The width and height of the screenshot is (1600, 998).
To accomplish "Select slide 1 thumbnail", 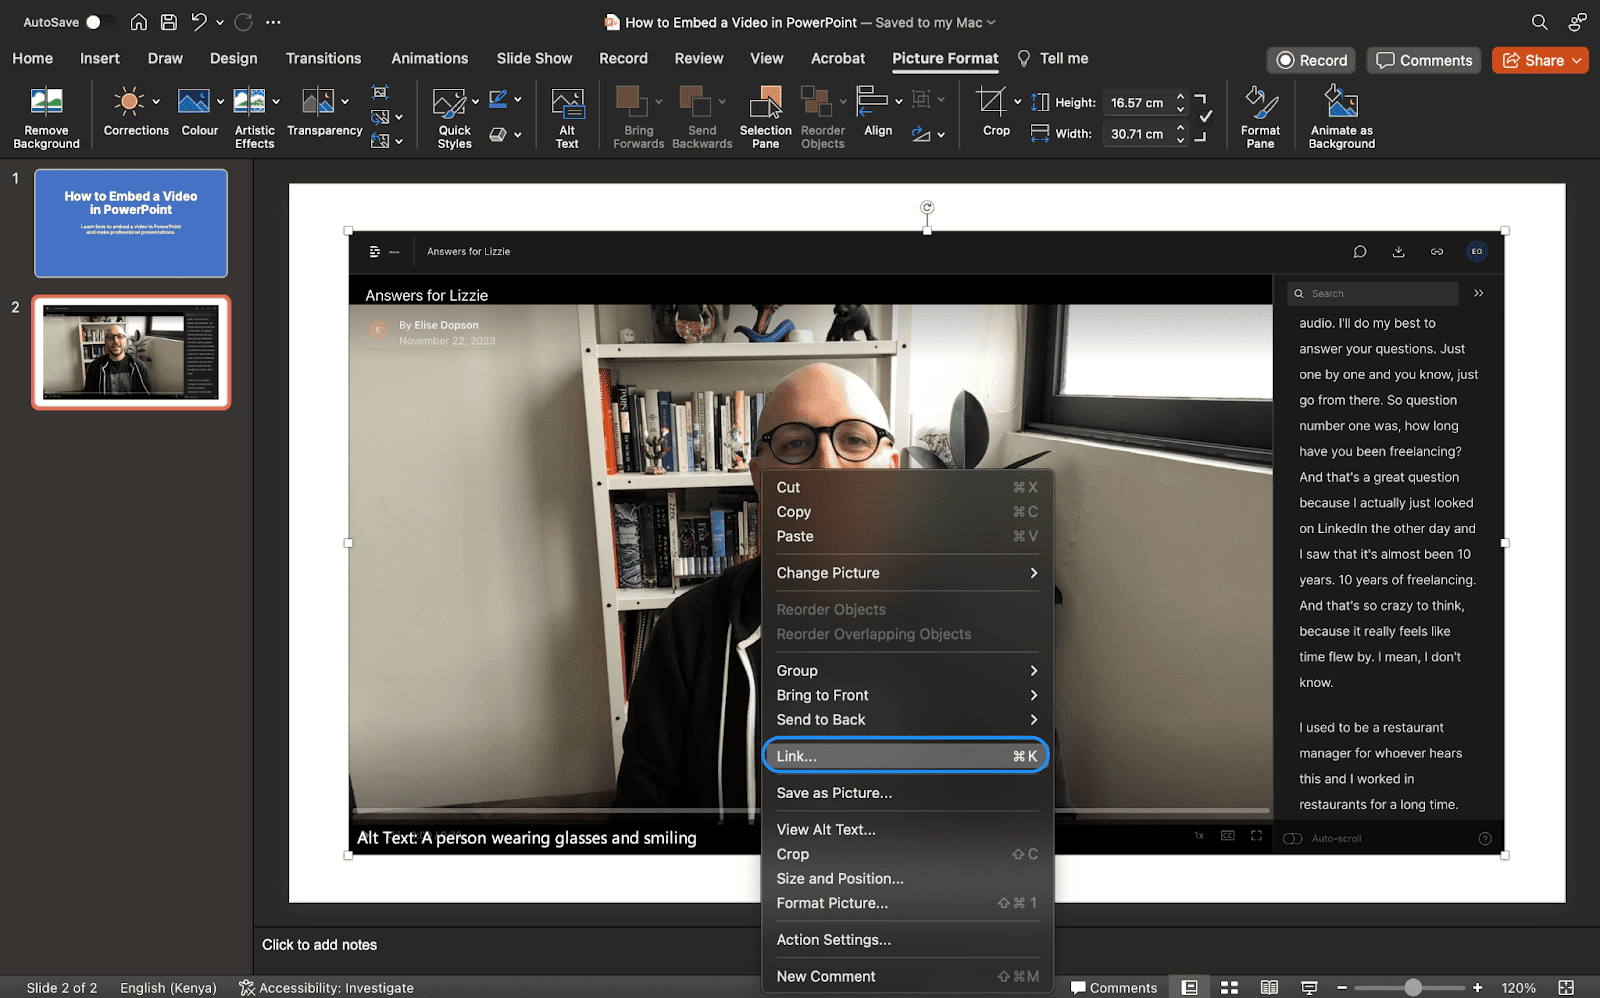I will coord(131,223).
